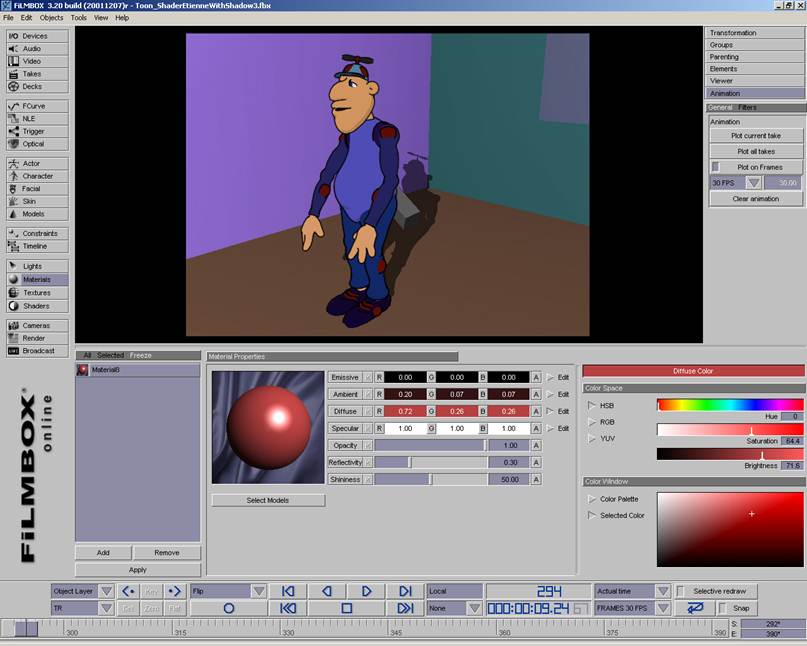Click the play forward transport button
This screenshot has height=646, width=807.
point(366,591)
